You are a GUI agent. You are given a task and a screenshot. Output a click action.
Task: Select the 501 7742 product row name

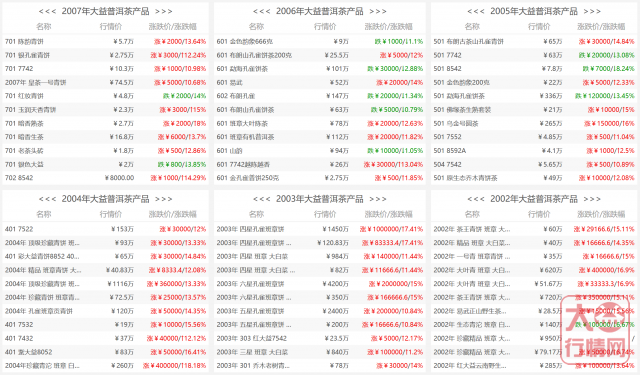pos(447,55)
